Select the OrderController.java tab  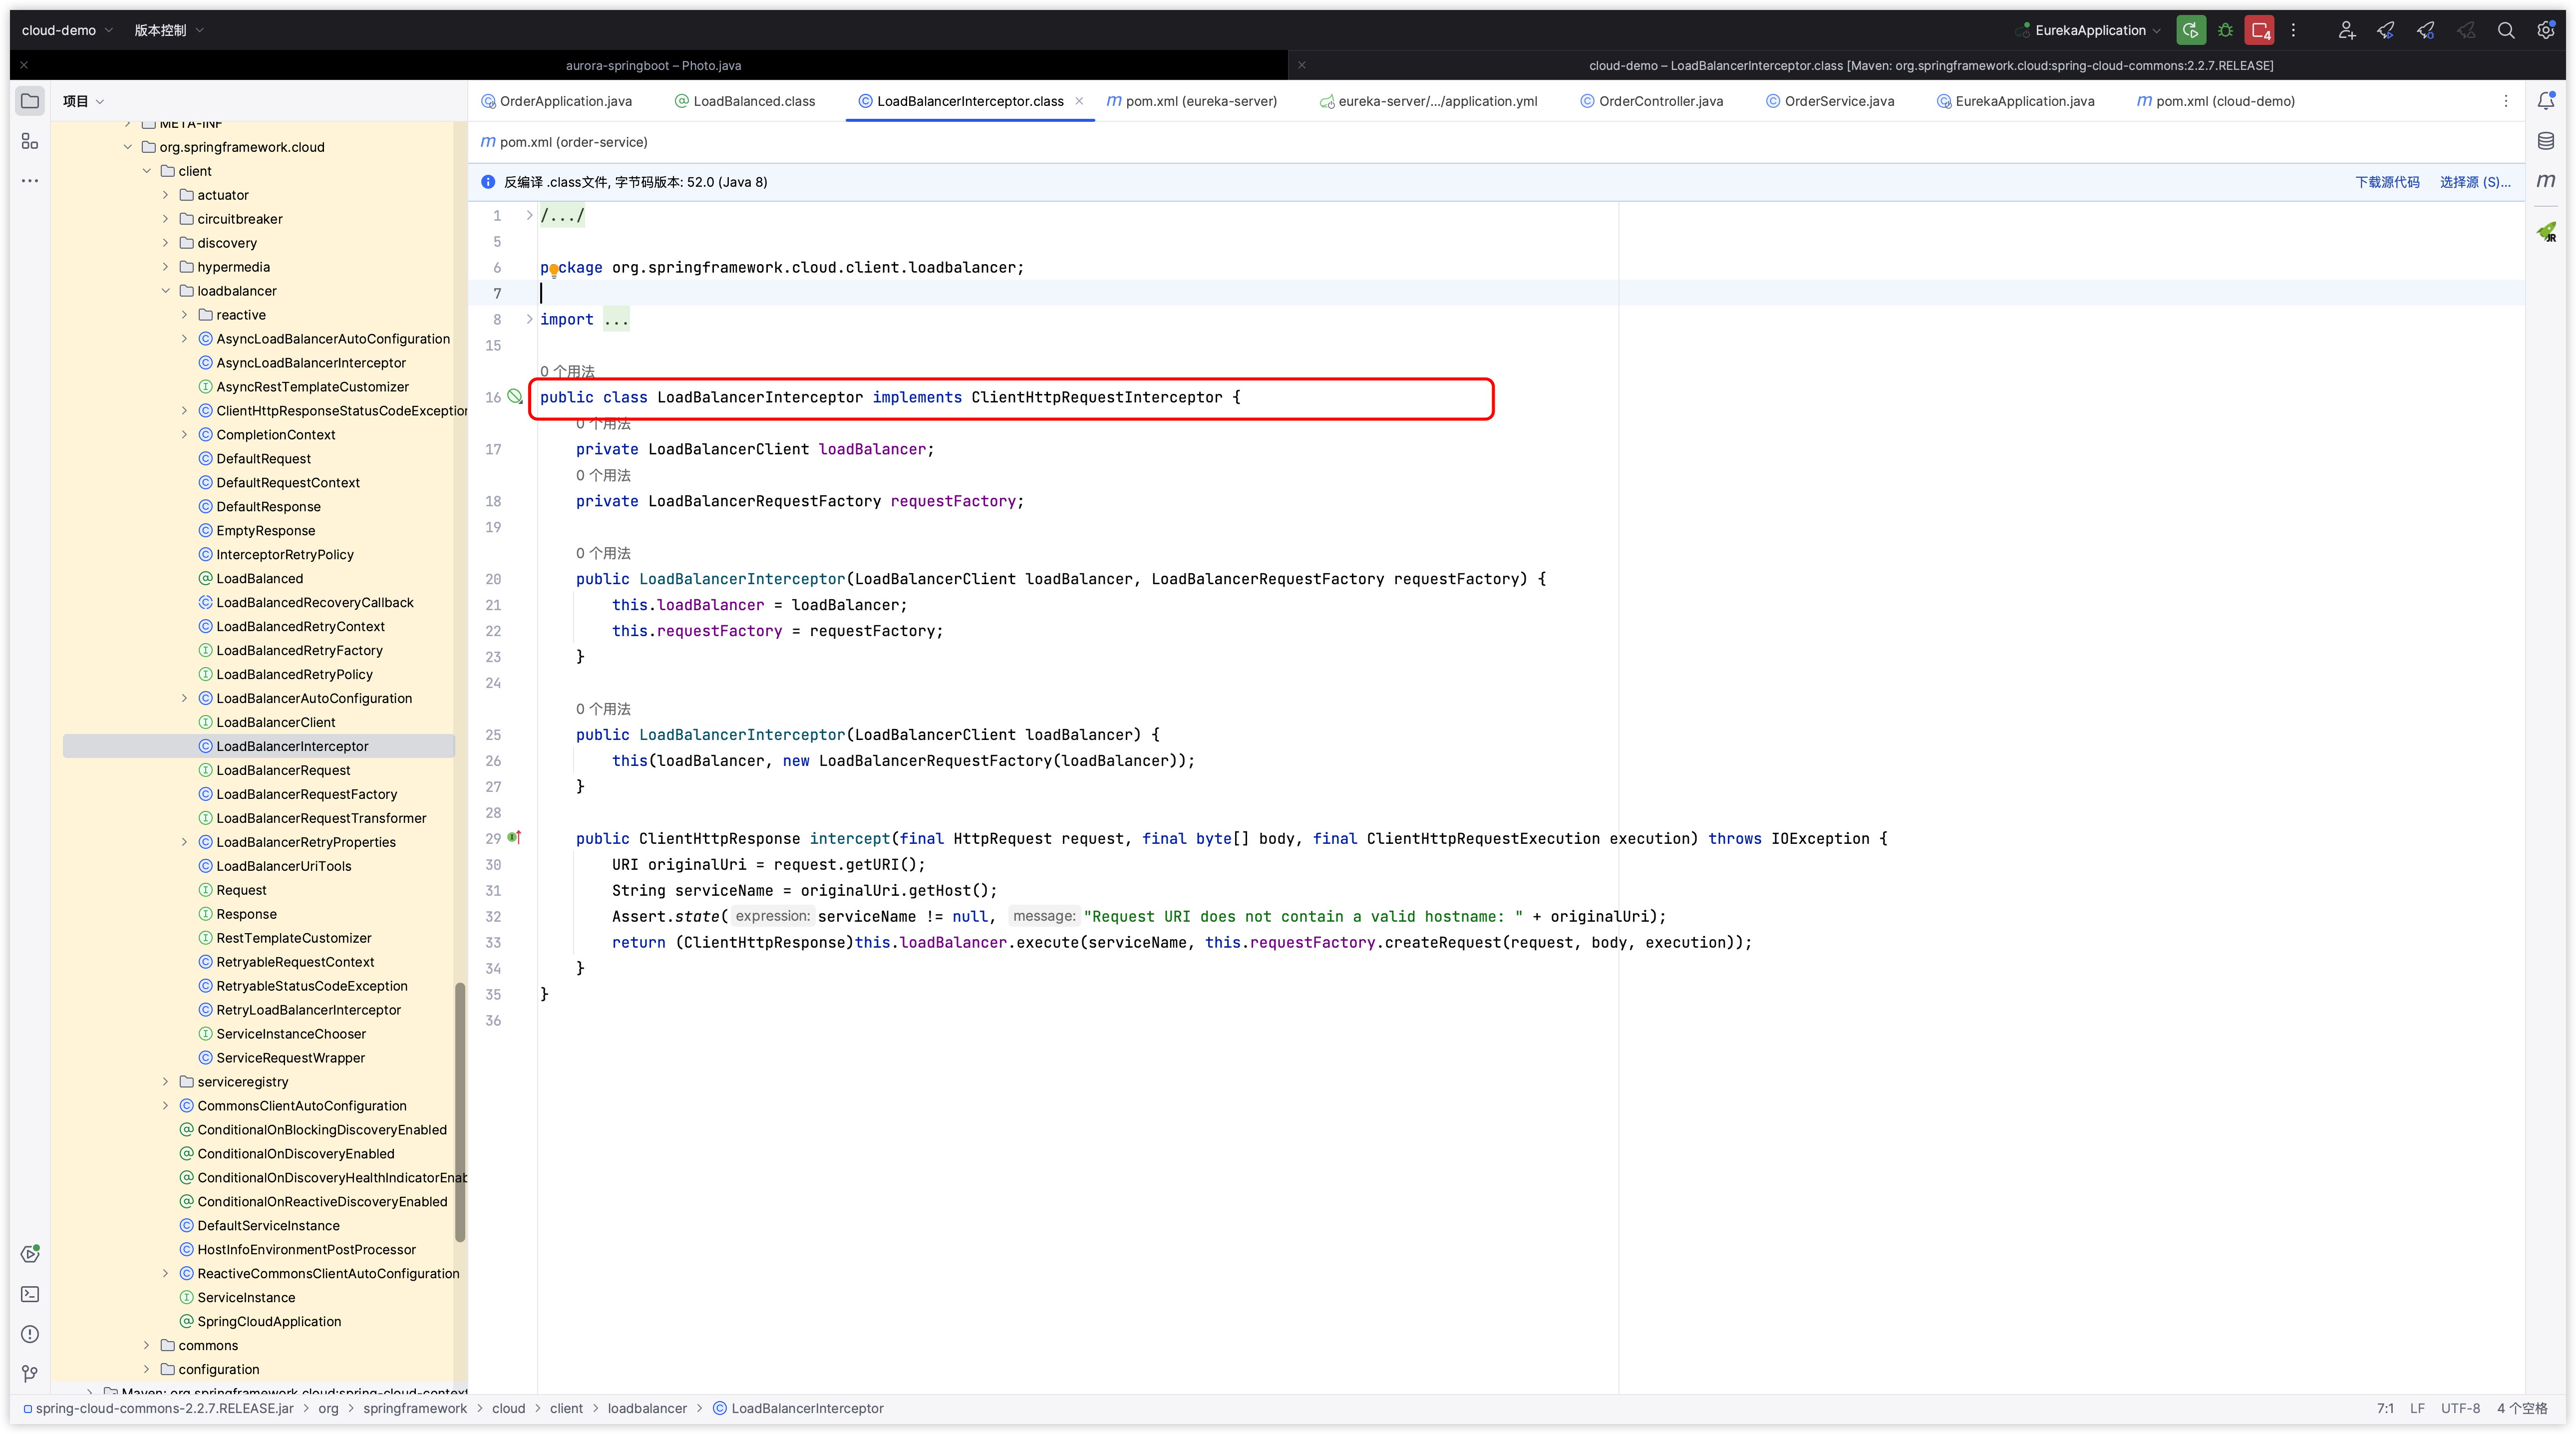(x=1659, y=101)
